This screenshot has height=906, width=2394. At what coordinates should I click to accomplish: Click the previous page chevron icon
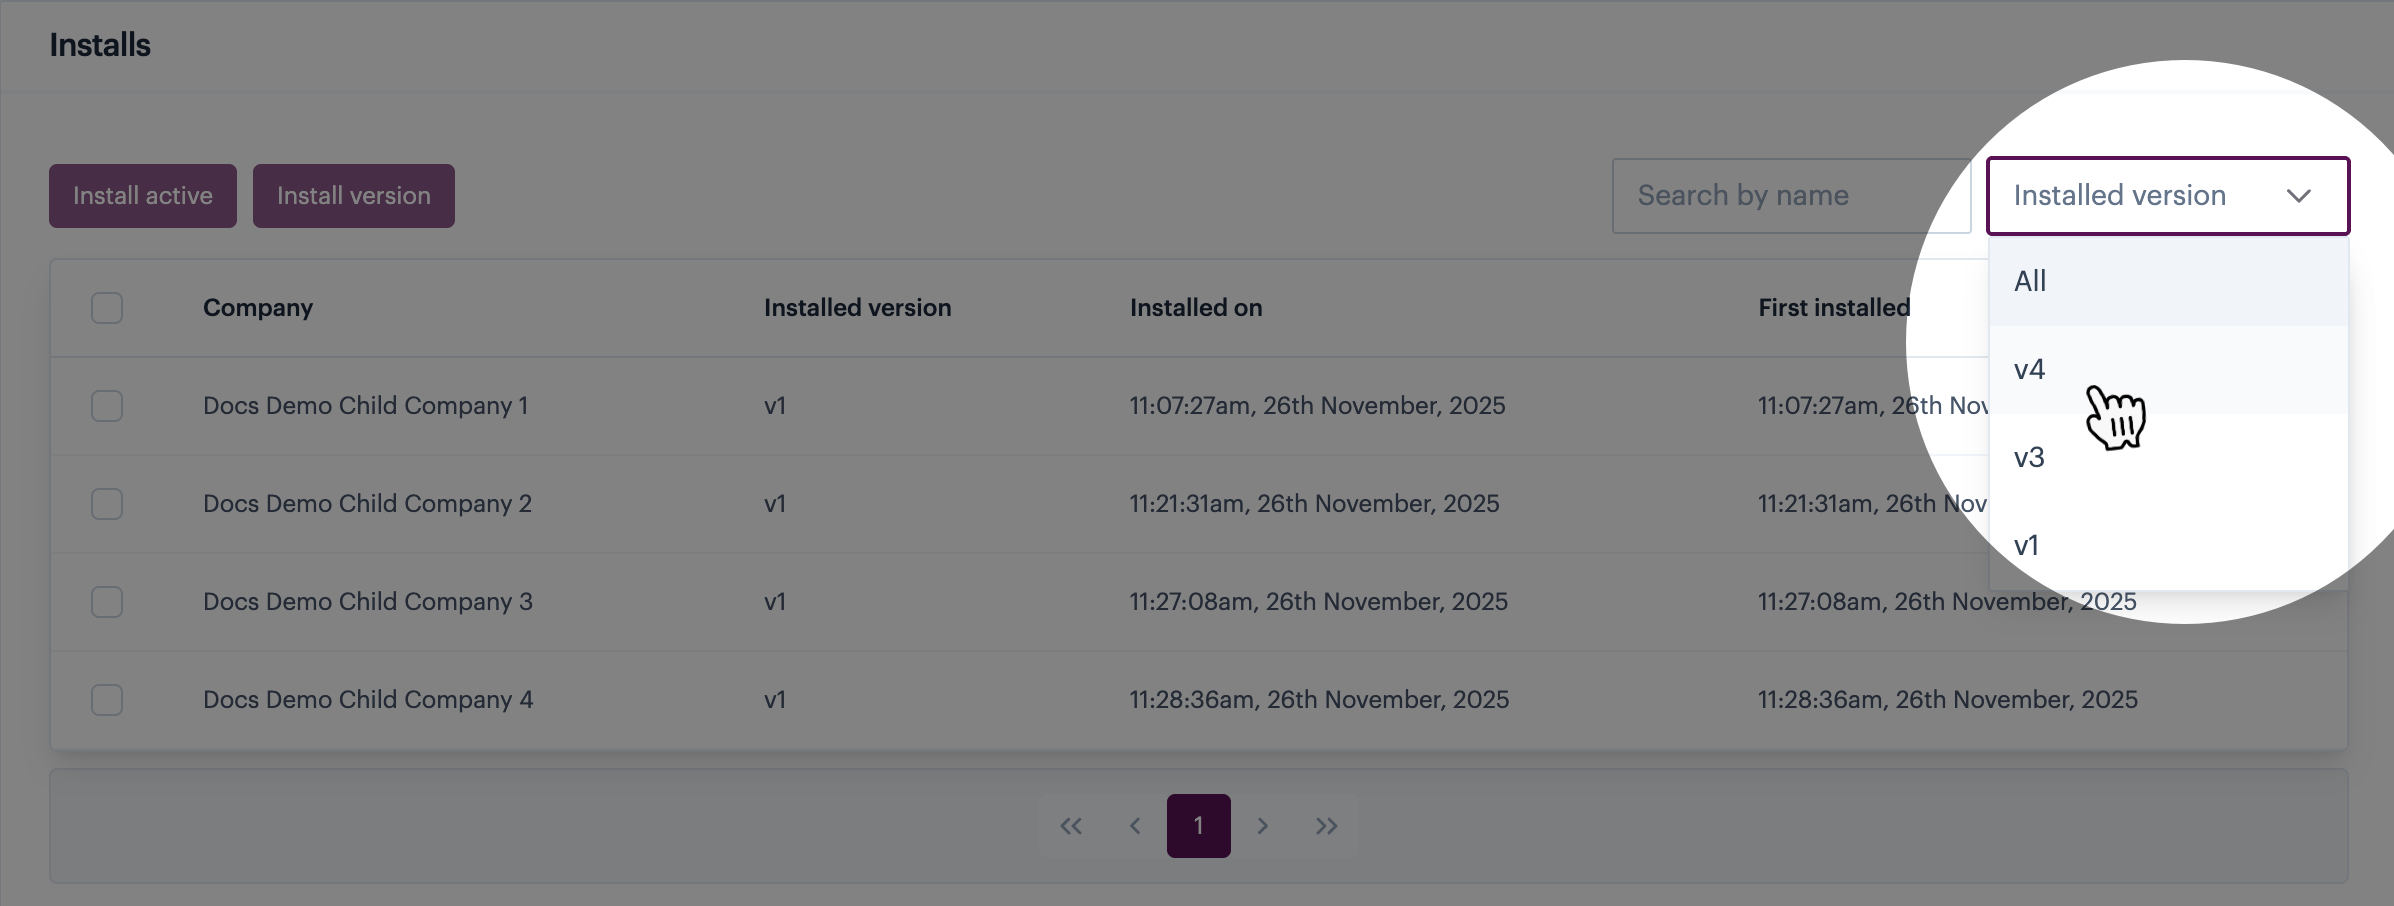click(1135, 826)
